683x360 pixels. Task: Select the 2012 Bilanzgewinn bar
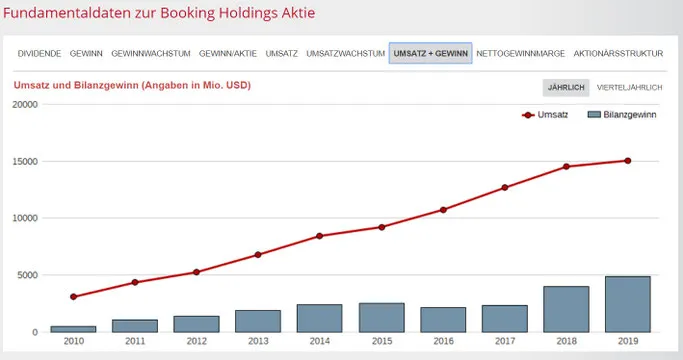point(196,324)
